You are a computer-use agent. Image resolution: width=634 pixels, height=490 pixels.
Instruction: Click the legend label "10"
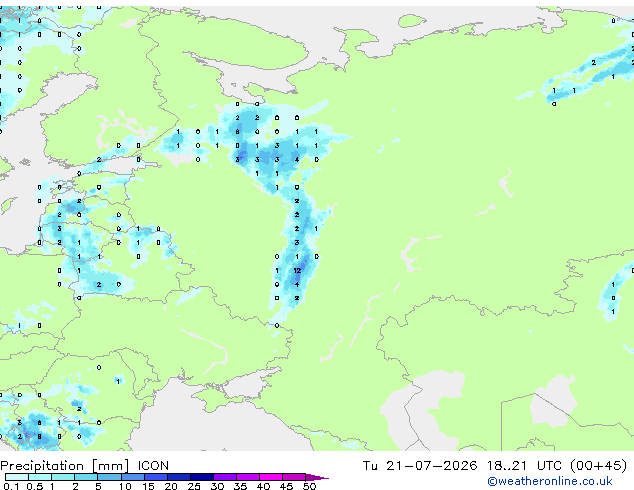tap(125, 486)
